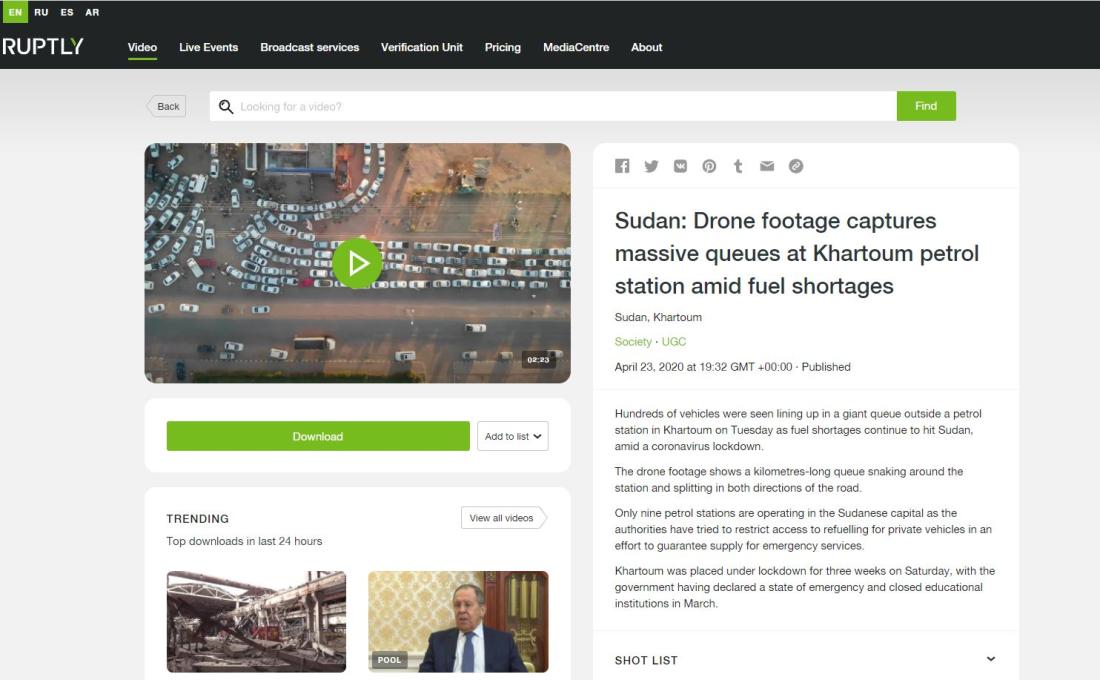
Task: Share the video on Facebook
Action: coord(622,166)
